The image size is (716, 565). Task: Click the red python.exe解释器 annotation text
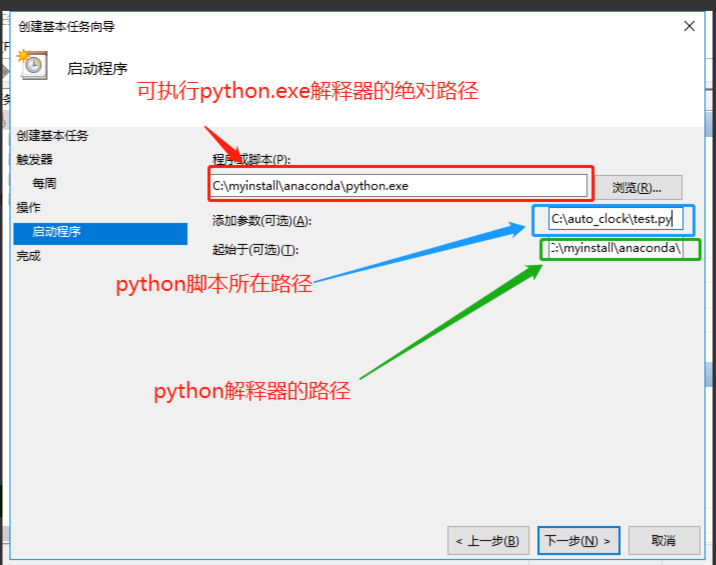(308, 92)
